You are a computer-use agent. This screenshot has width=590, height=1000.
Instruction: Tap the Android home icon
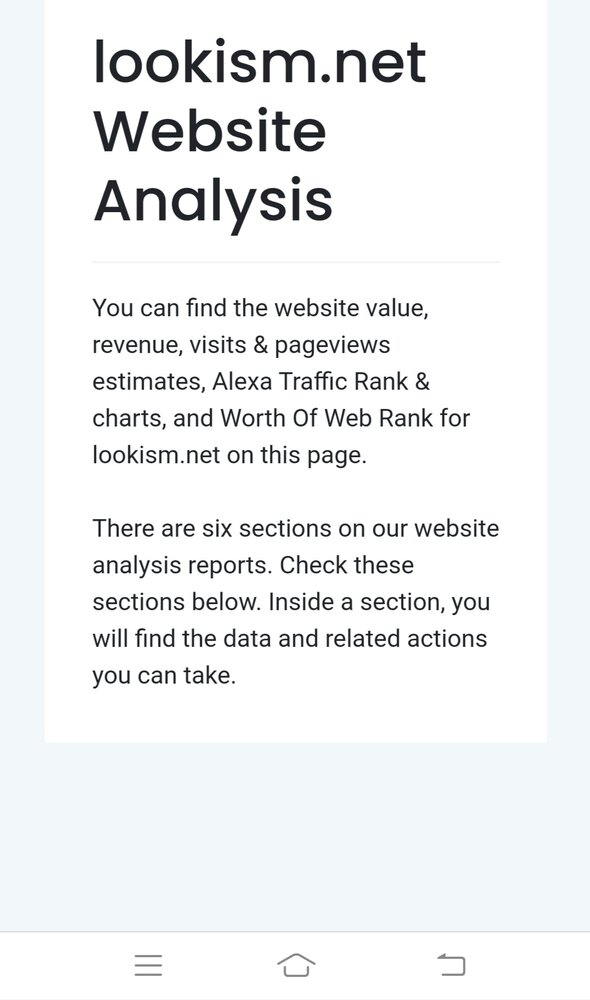point(296,965)
